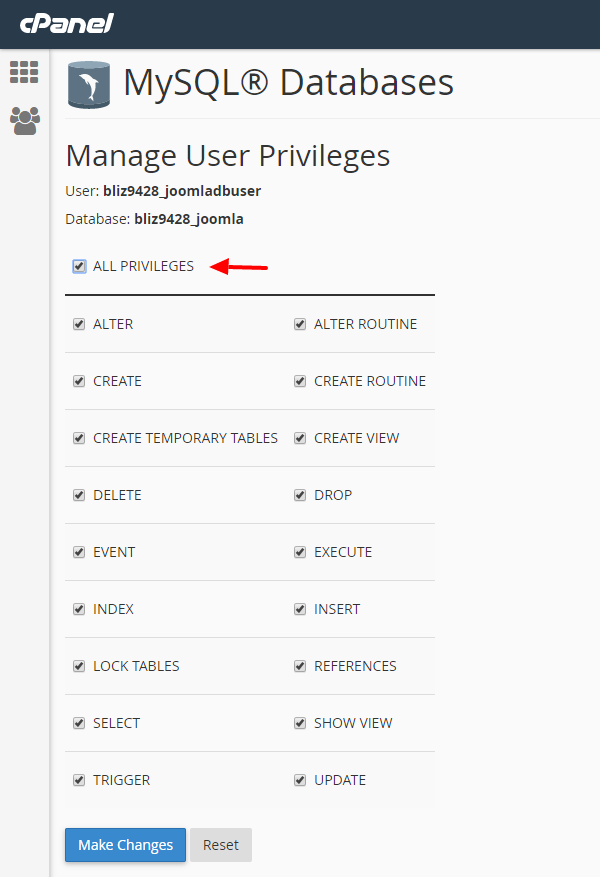Uncheck the DROP privilege
Viewport: 600px width, 877px height.
300,496
